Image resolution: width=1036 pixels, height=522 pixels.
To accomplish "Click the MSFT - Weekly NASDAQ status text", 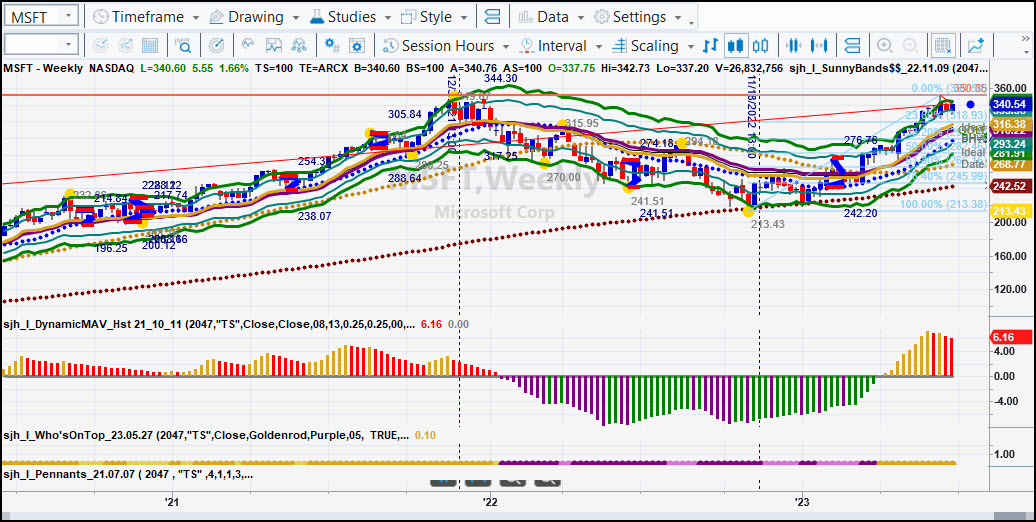I will 69,68.
